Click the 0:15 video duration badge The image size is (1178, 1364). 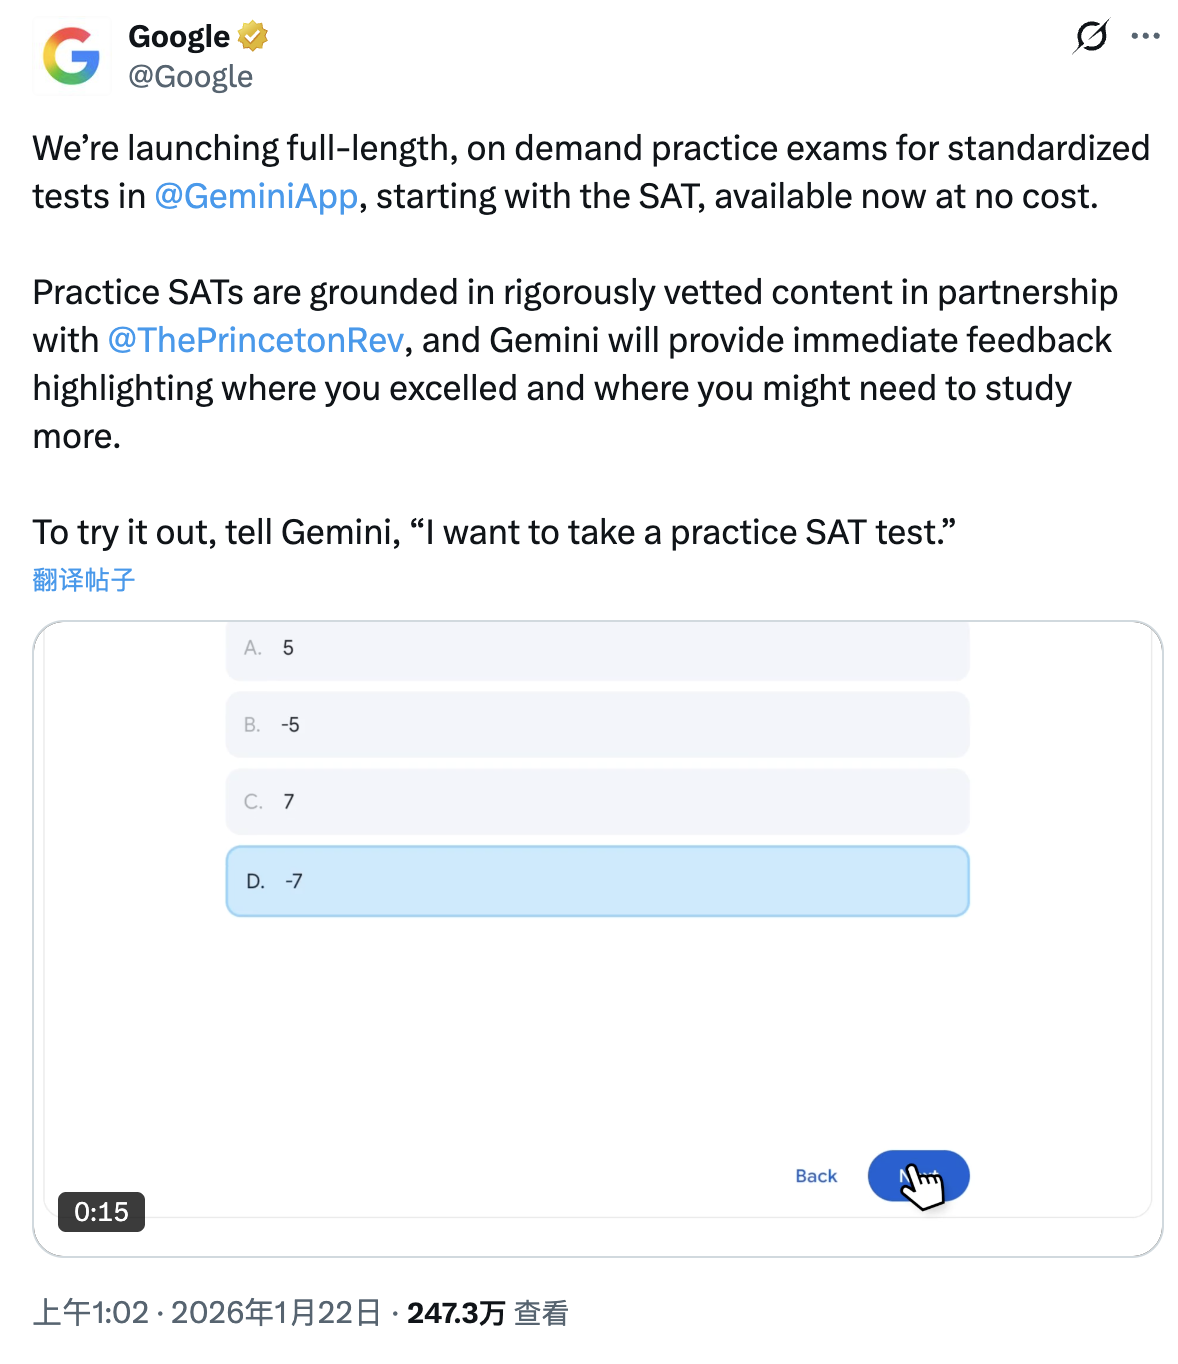pos(101,1212)
